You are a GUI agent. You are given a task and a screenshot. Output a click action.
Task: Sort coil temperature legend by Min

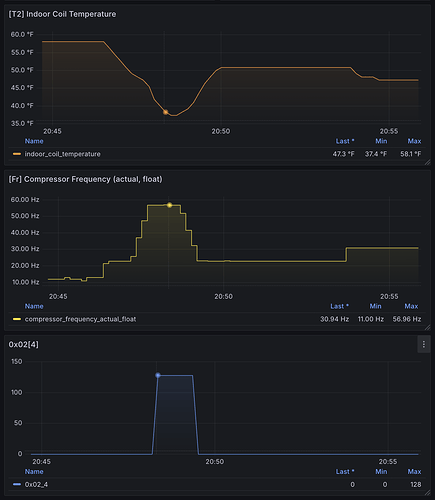point(381,141)
